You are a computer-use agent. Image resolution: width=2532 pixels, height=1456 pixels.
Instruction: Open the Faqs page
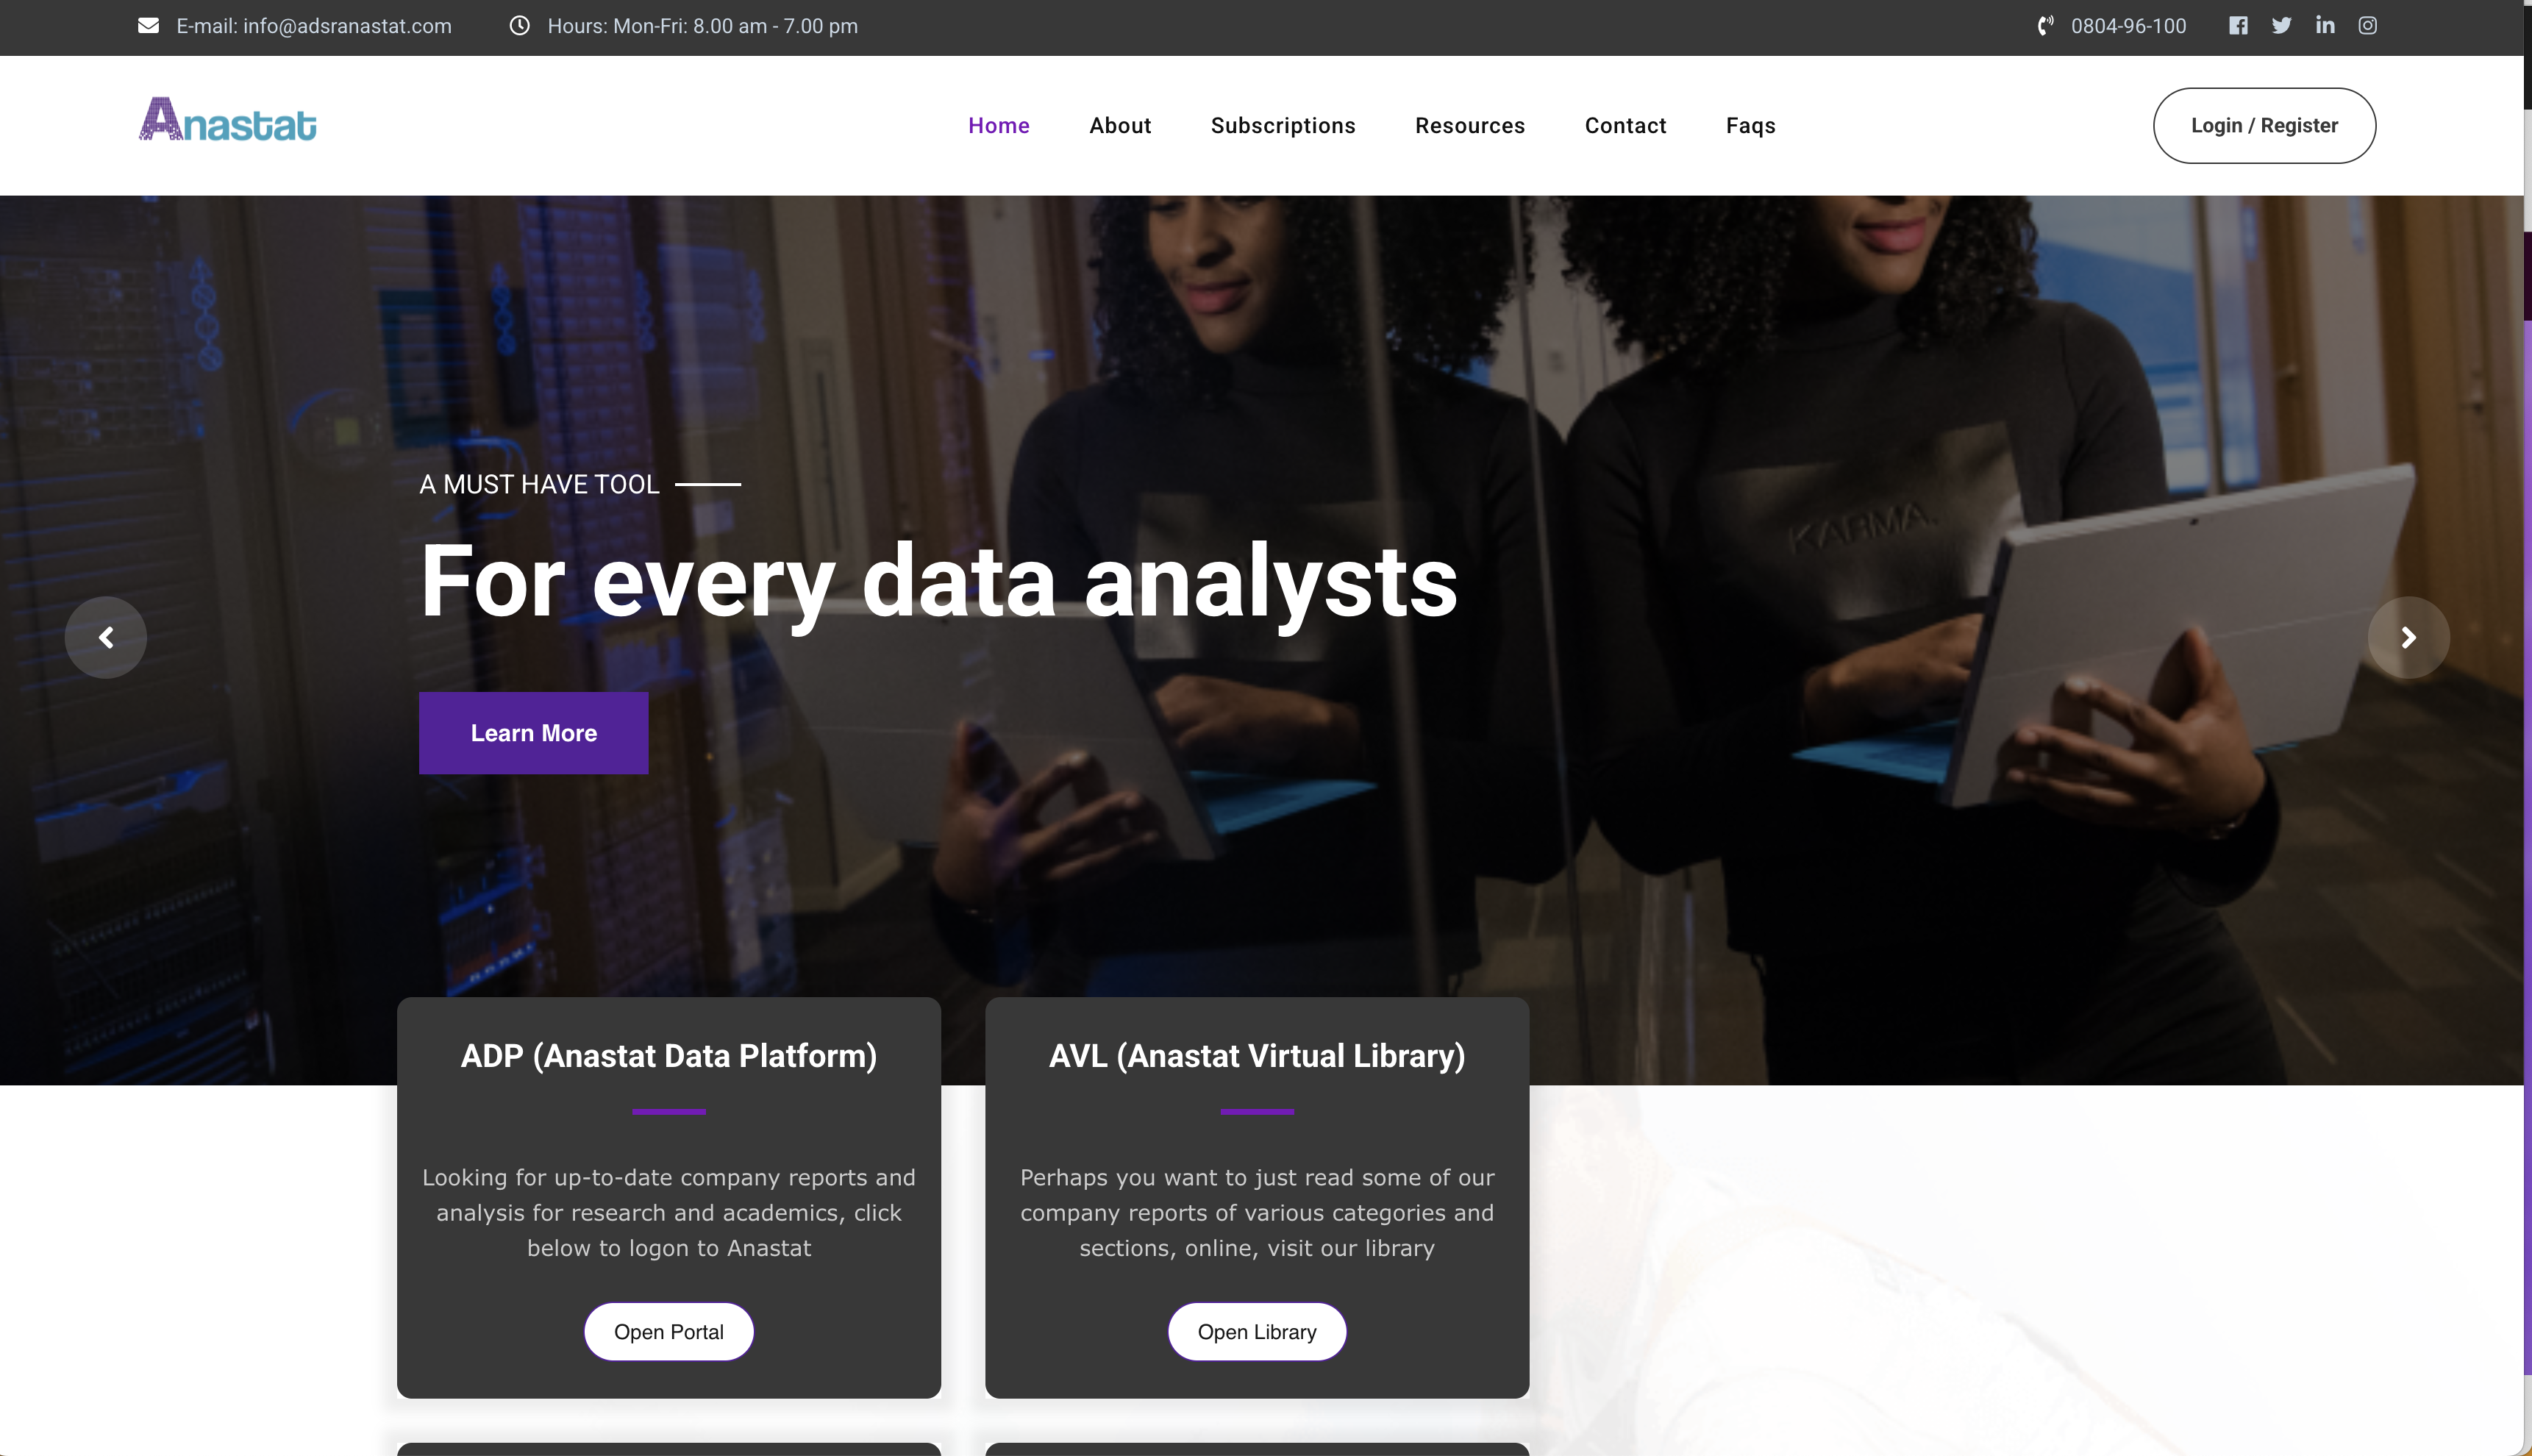coord(1750,126)
